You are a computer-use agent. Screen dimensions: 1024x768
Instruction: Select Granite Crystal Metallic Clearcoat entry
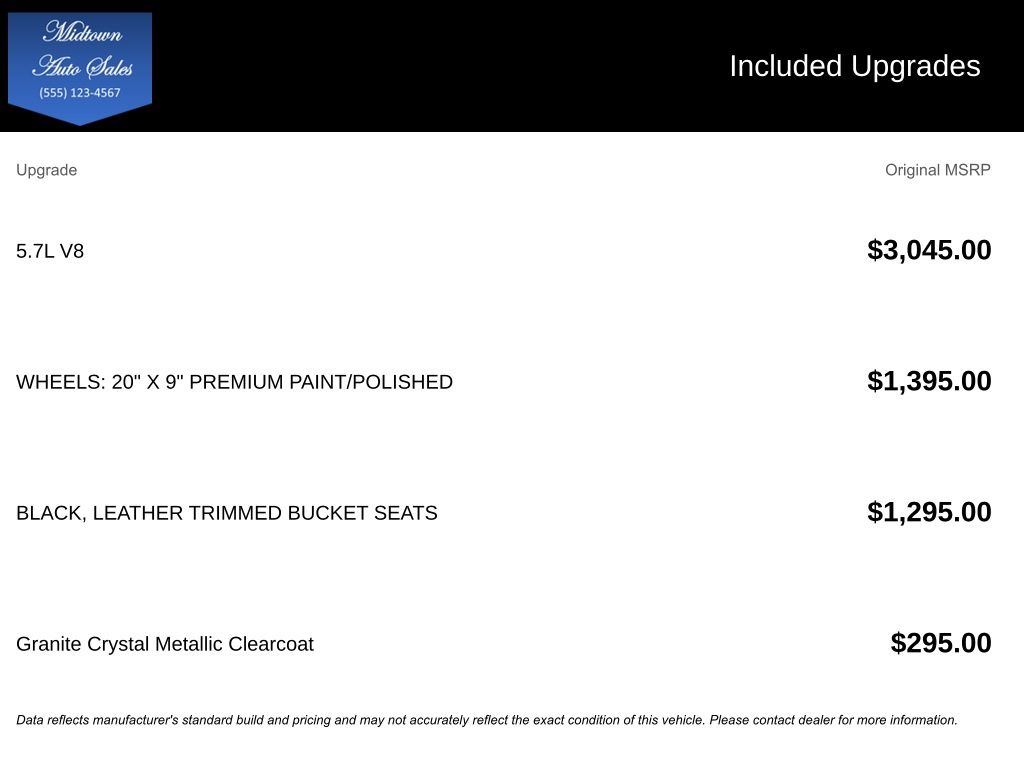click(164, 644)
